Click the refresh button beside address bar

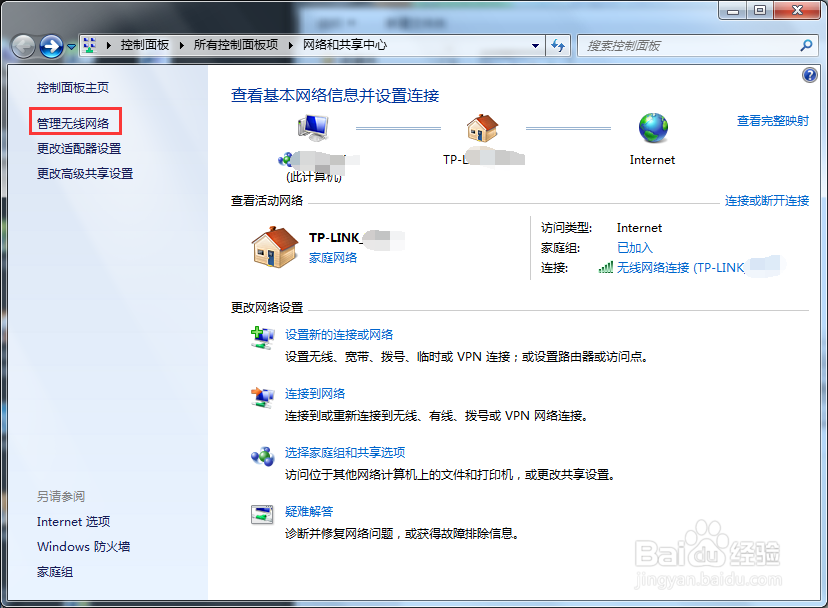[x=558, y=46]
